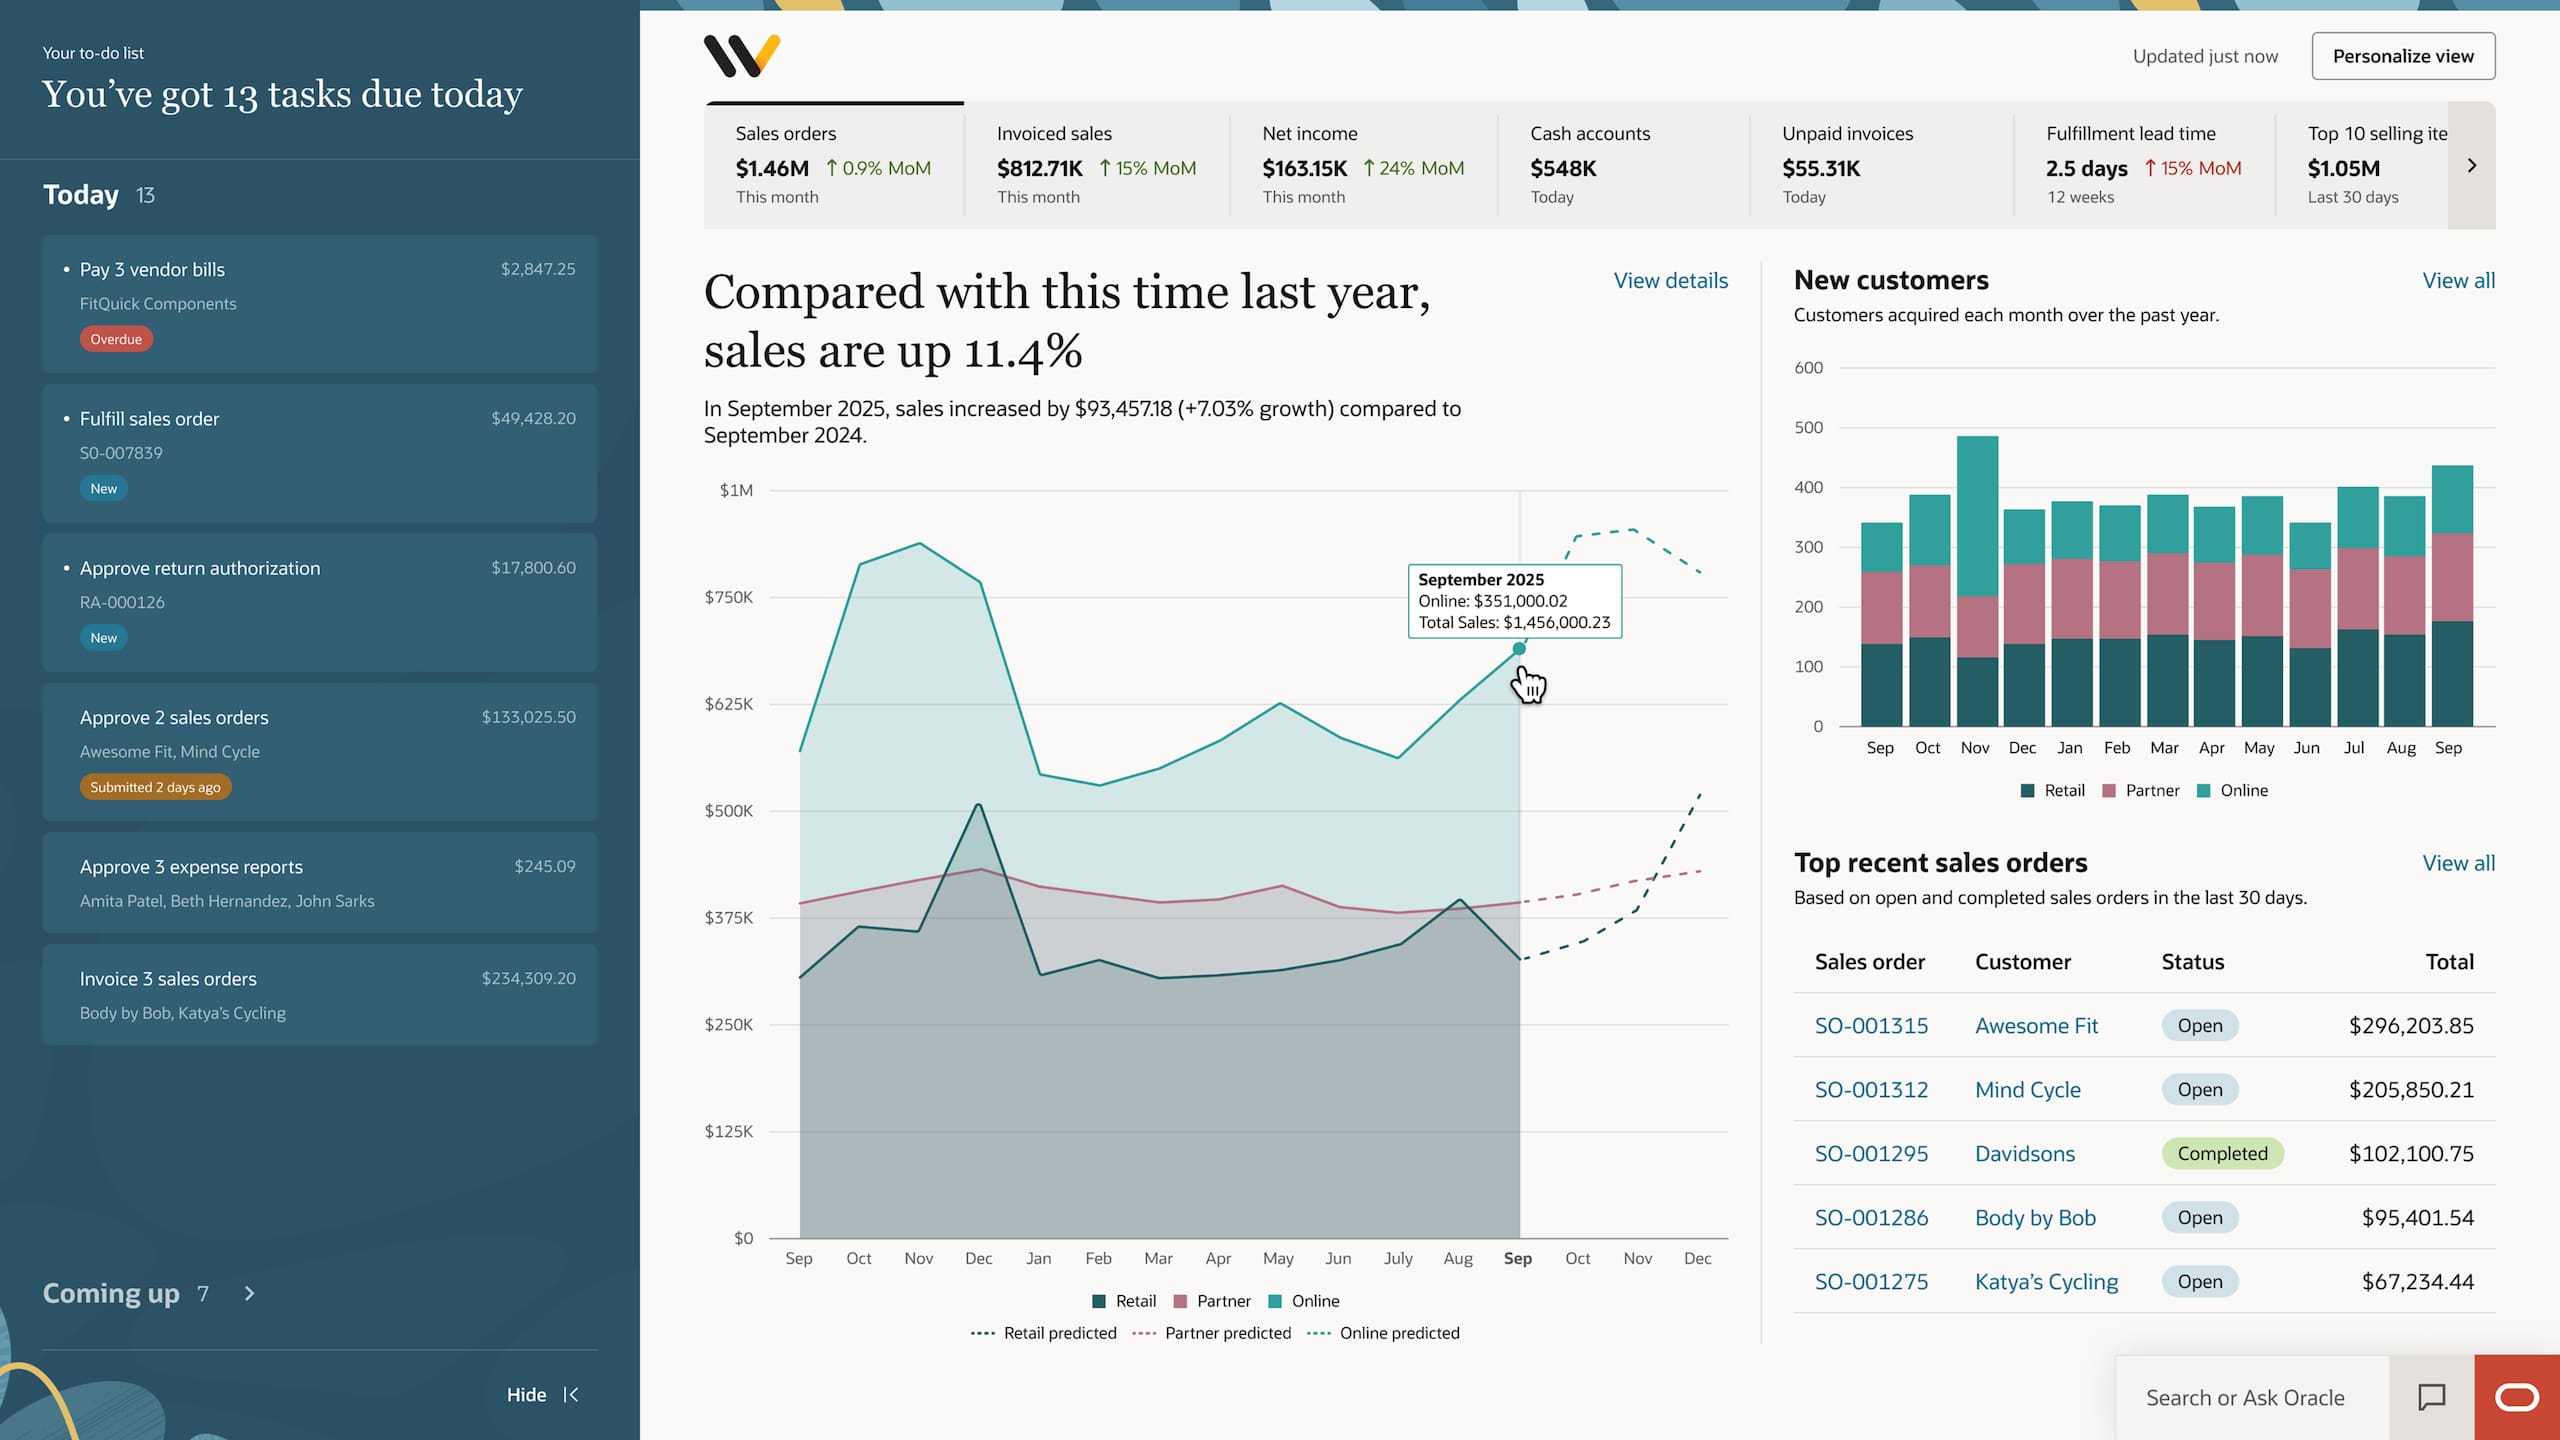The width and height of the screenshot is (2560, 1440).
Task: Click the W brand logo
Action: point(741,55)
